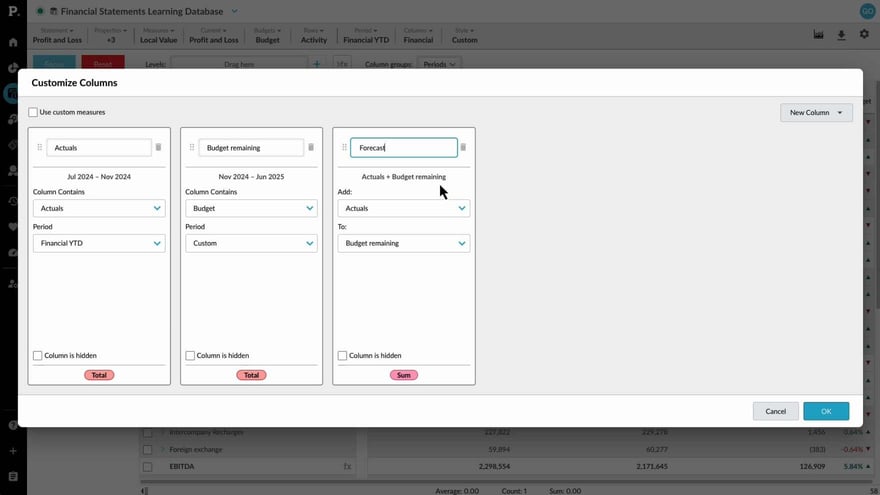This screenshot has width=880, height=495.
Task: Open Period dropdown showing Custom
Action: tap(251, 243)
